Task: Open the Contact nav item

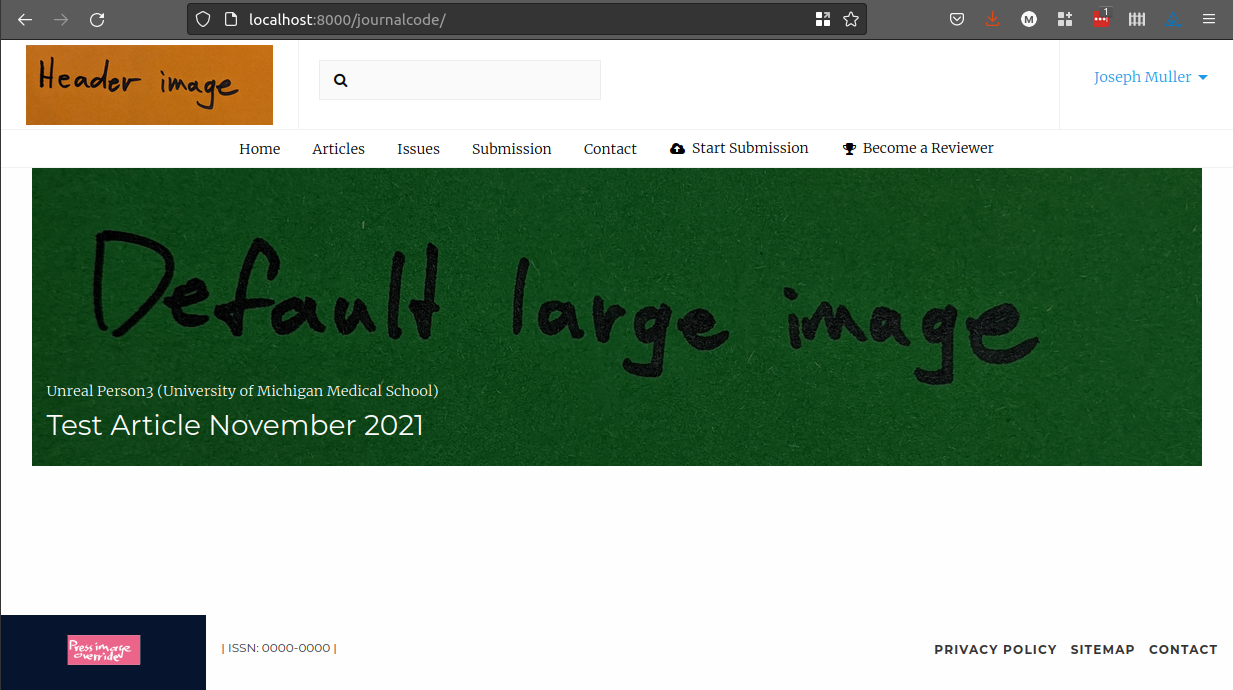Action: pos(610,149)
